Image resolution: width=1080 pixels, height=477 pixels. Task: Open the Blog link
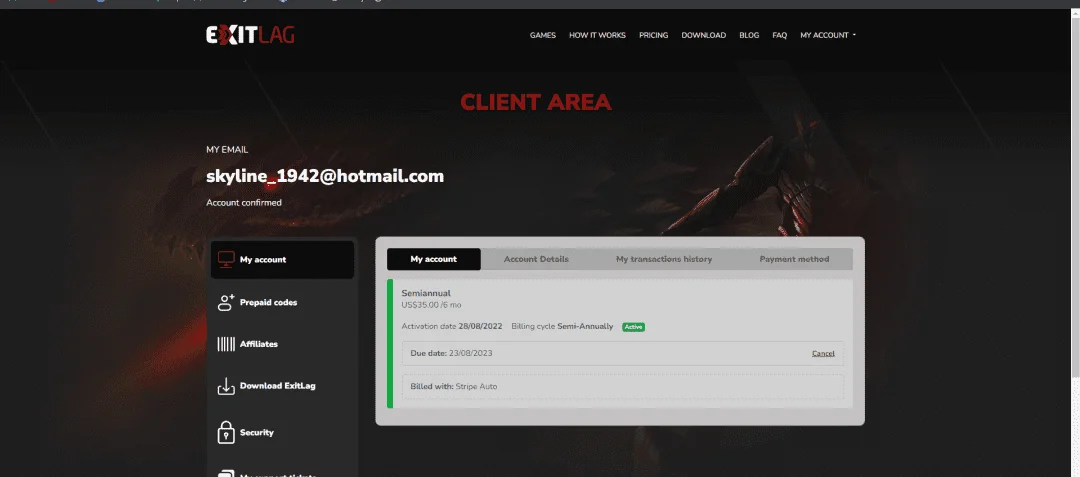click(749, 35)
